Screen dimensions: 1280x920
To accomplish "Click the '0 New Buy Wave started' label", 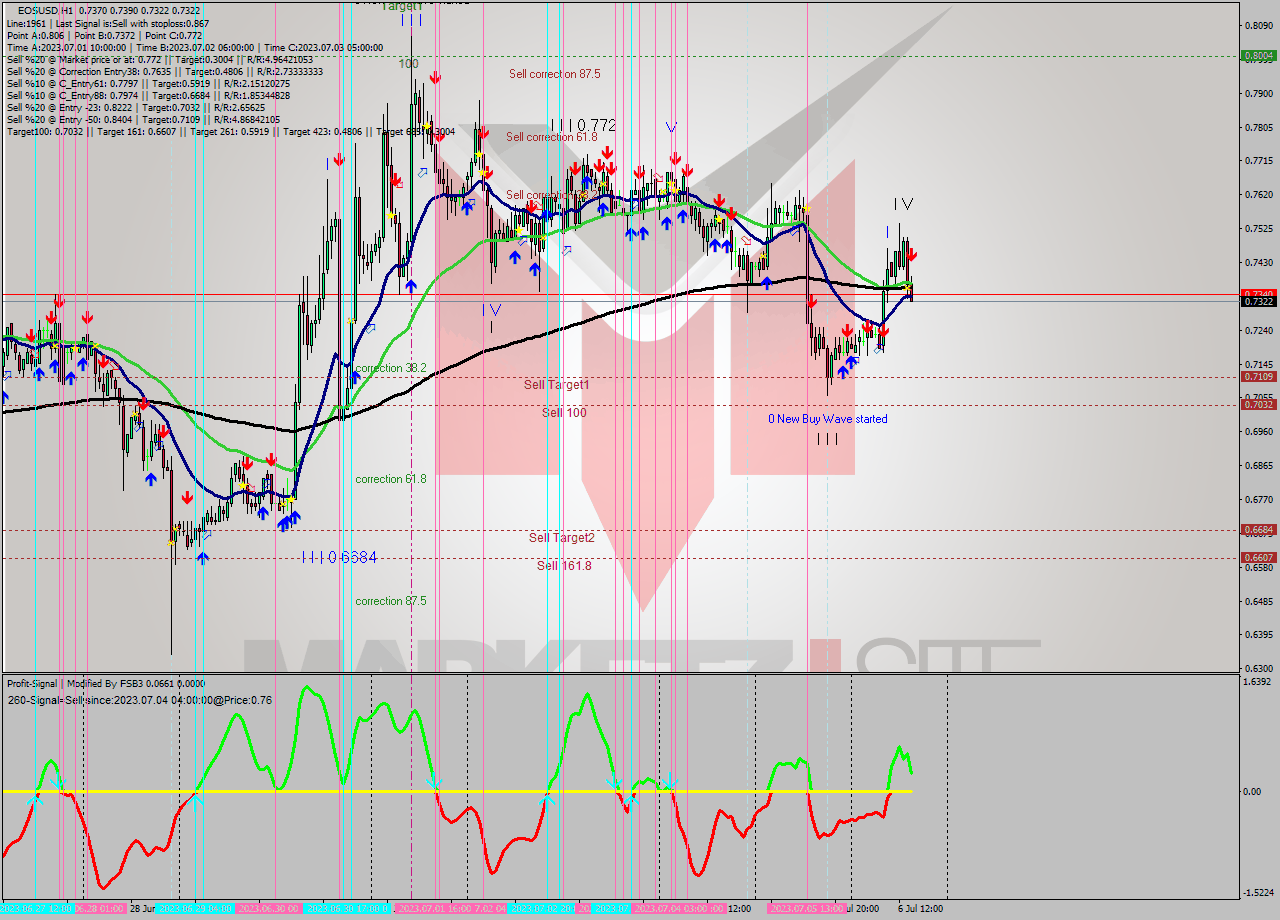I will point(827,419).
